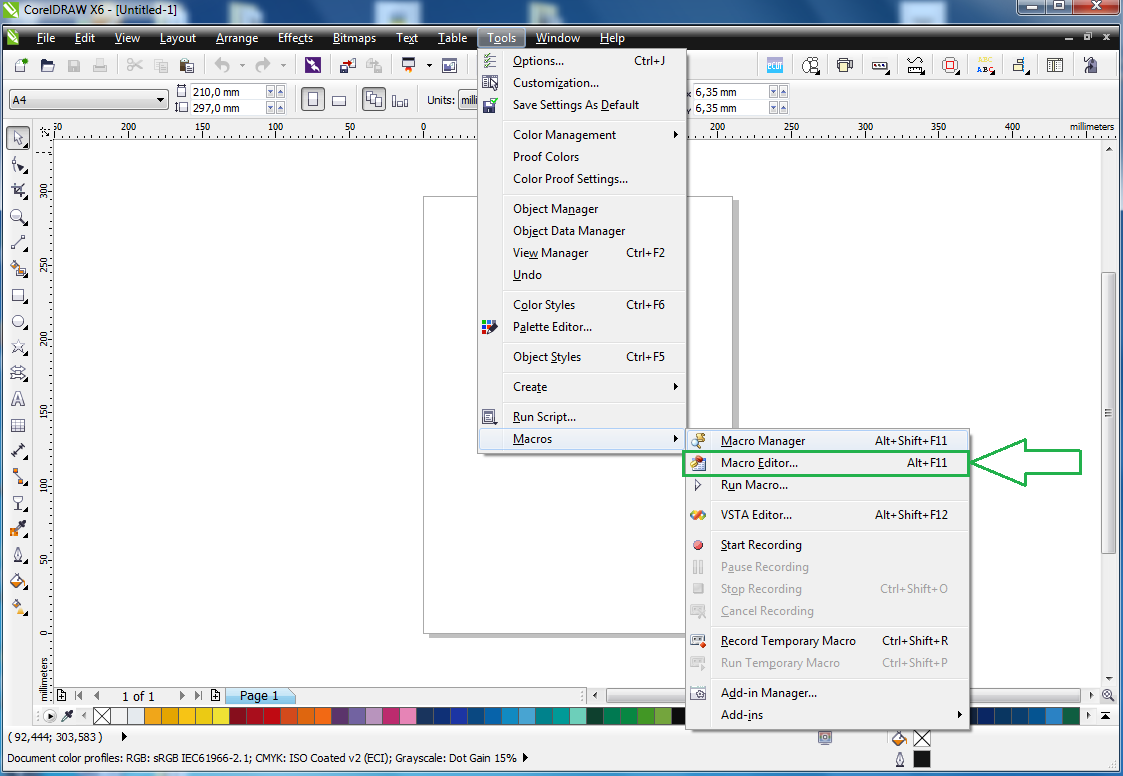
Task: Select the Smart Fill tool
Action: [x=19, y=269]
